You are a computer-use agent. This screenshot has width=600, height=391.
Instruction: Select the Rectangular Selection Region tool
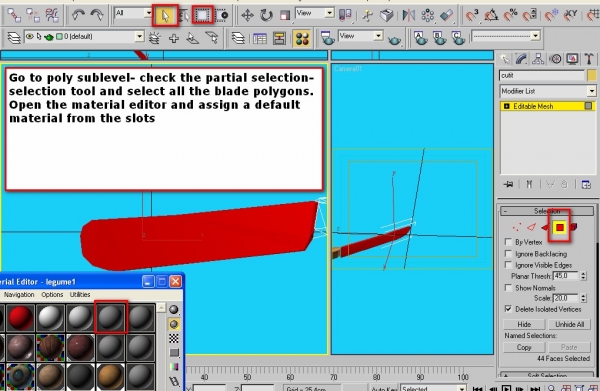pos(202,15)
